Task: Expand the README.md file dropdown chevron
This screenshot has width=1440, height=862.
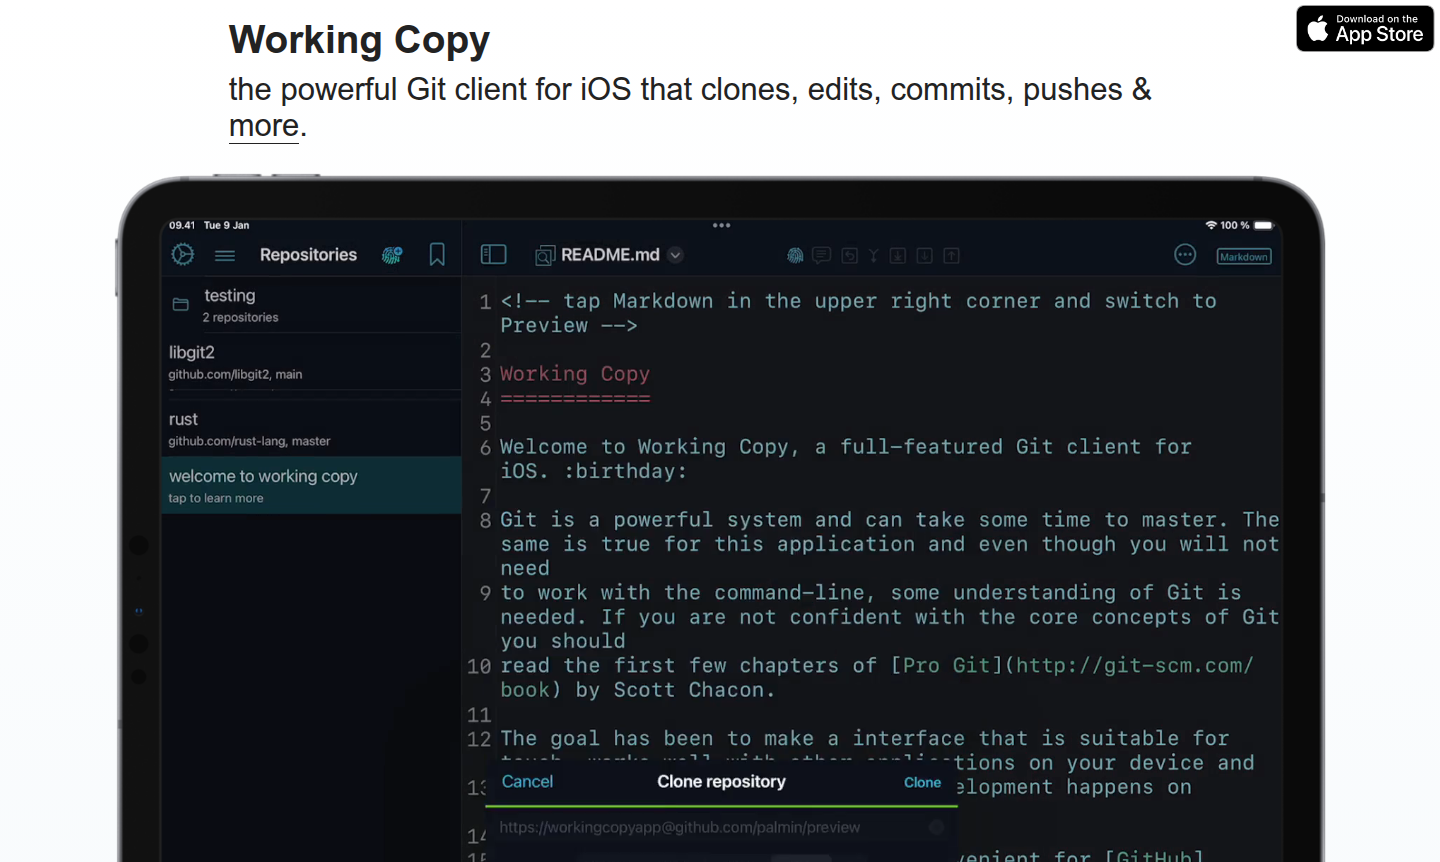Action: (676, 255)
